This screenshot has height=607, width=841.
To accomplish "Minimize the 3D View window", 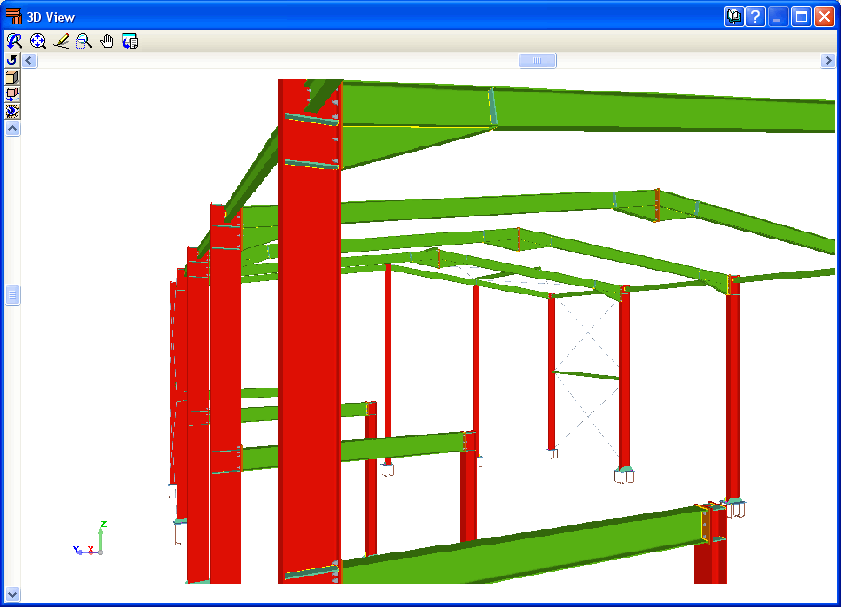I will click(778, 17).
